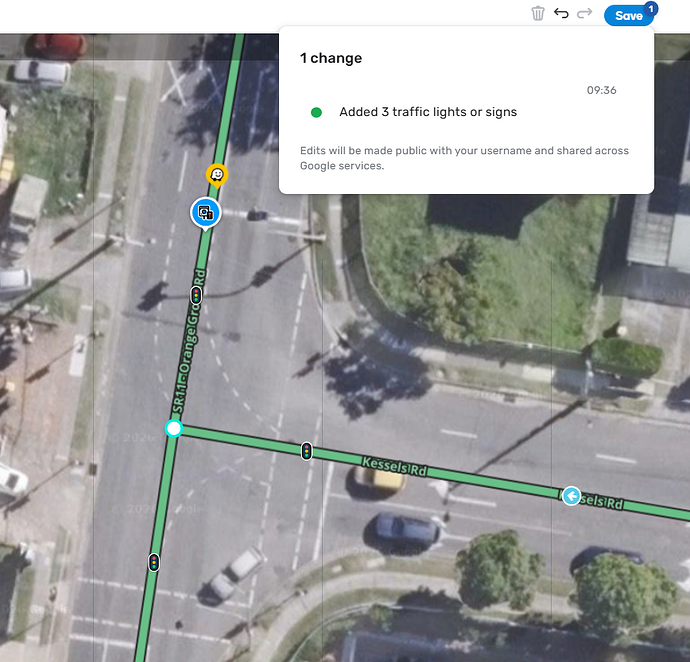Select the white junction node circle

174,428
